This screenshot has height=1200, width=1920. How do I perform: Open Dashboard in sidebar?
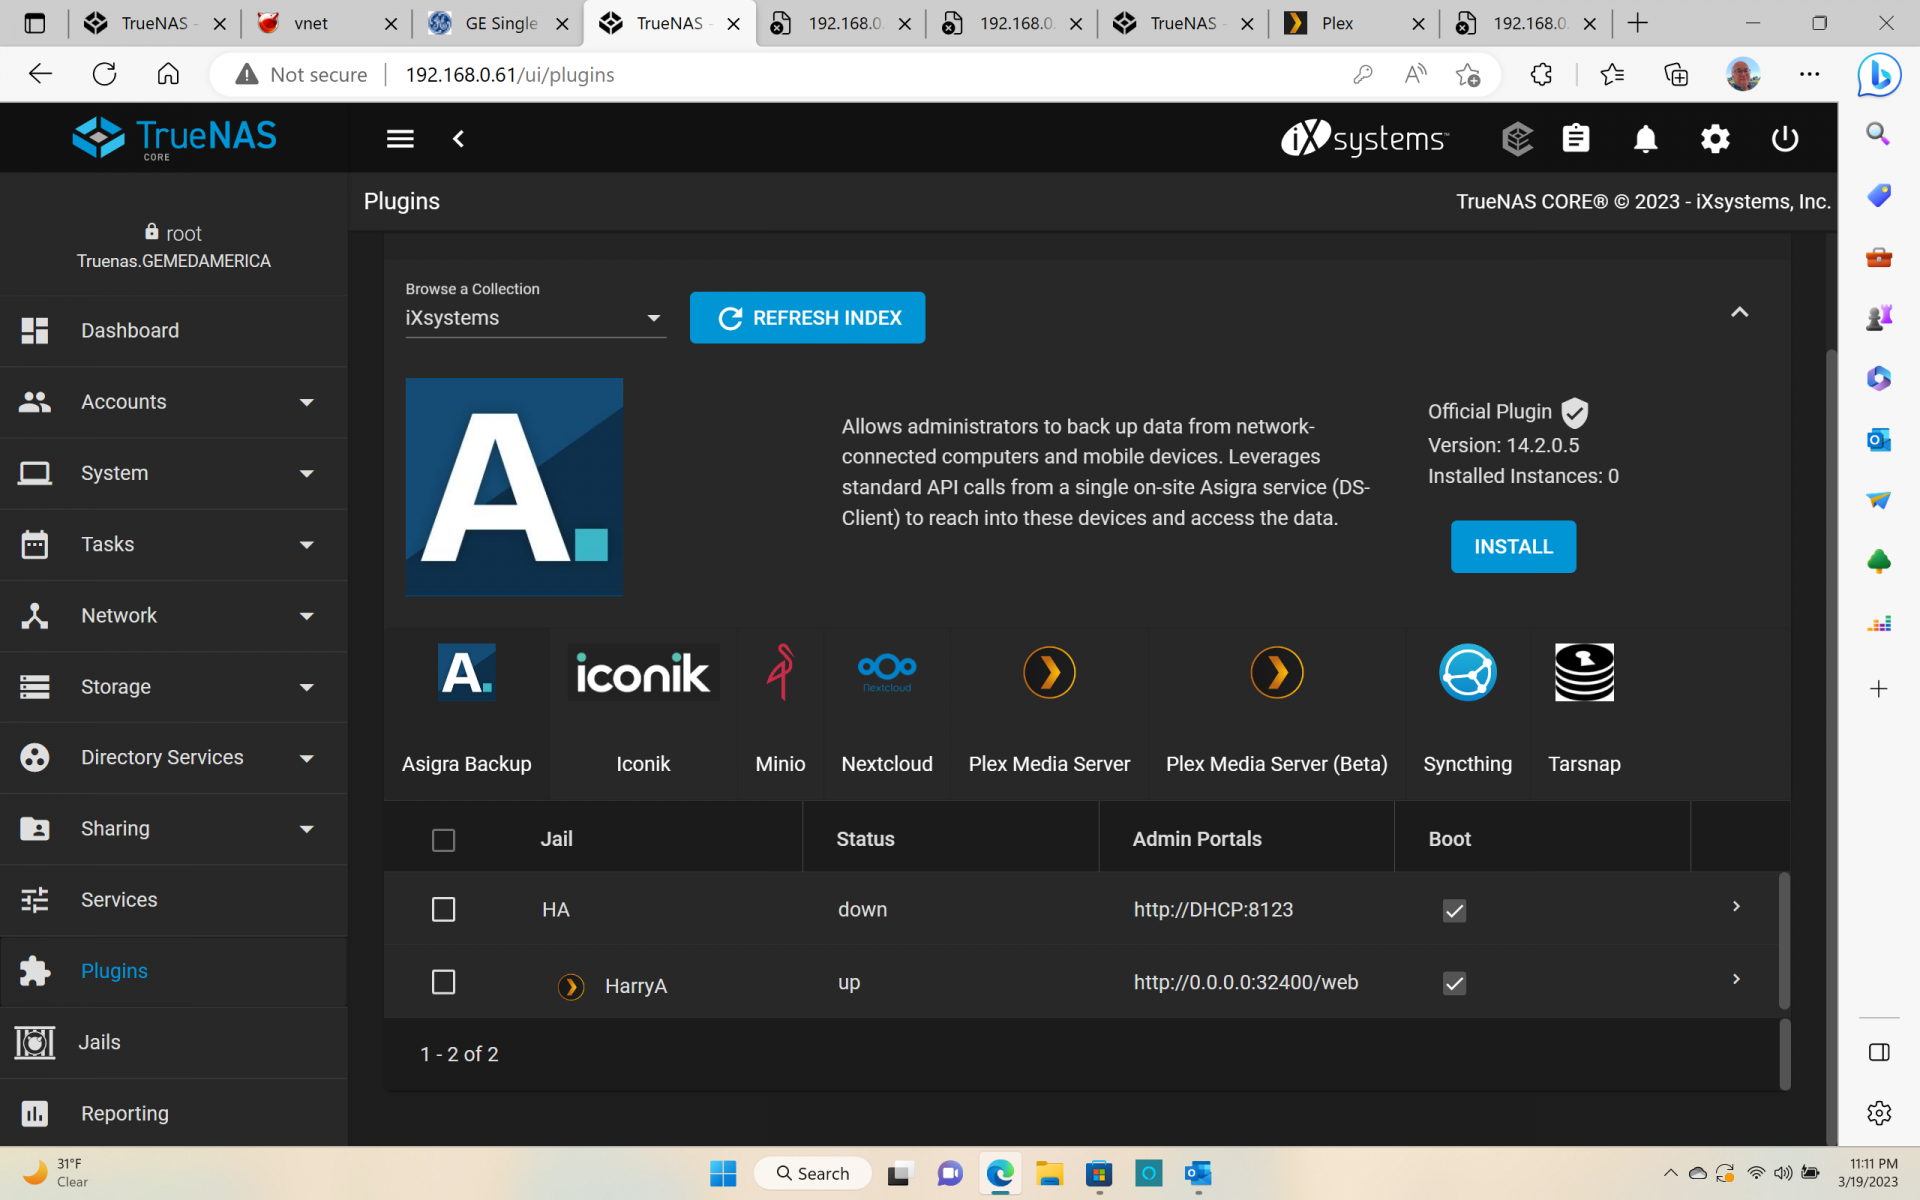point(174,331)
